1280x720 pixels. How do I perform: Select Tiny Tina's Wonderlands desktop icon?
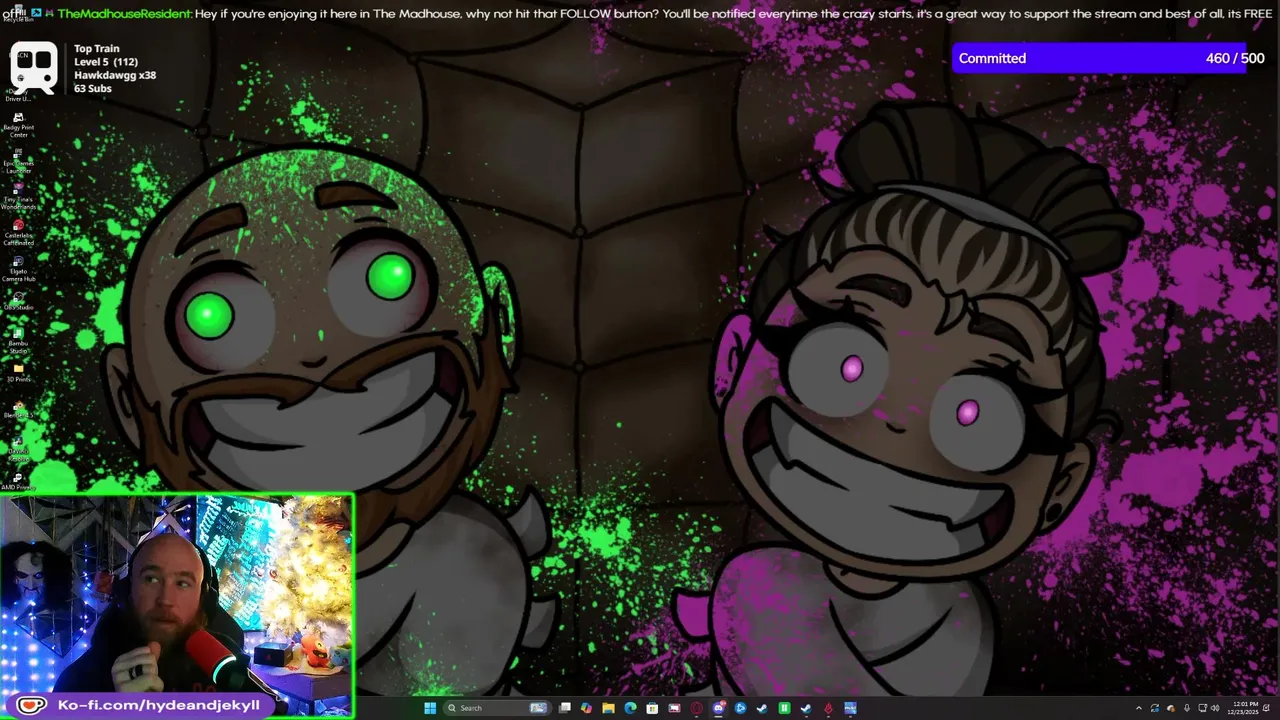pyautogui.click(x=18, y=197)
